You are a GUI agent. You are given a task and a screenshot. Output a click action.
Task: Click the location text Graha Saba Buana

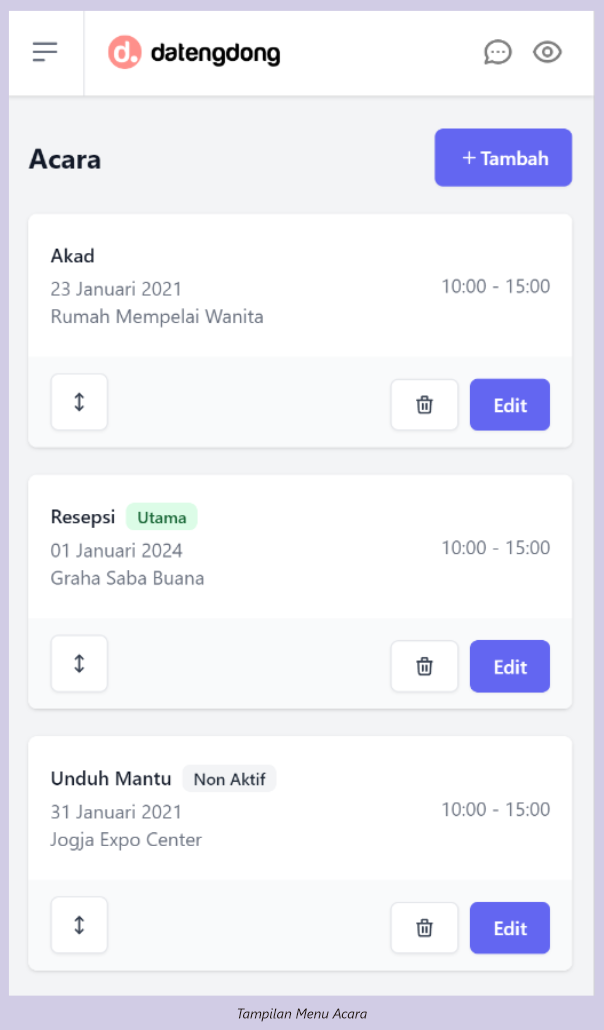click(127, 578)
